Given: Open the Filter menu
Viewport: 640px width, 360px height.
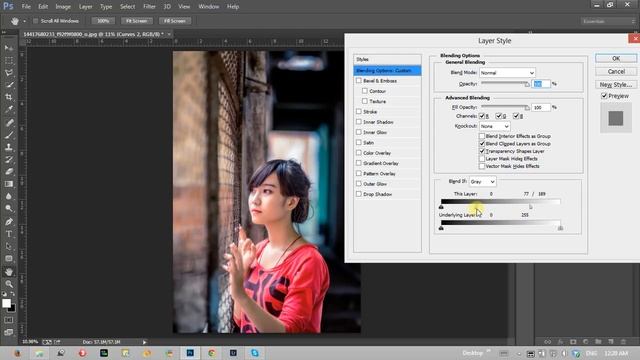Looking at the screenshot, I should [x=149, y=7].
